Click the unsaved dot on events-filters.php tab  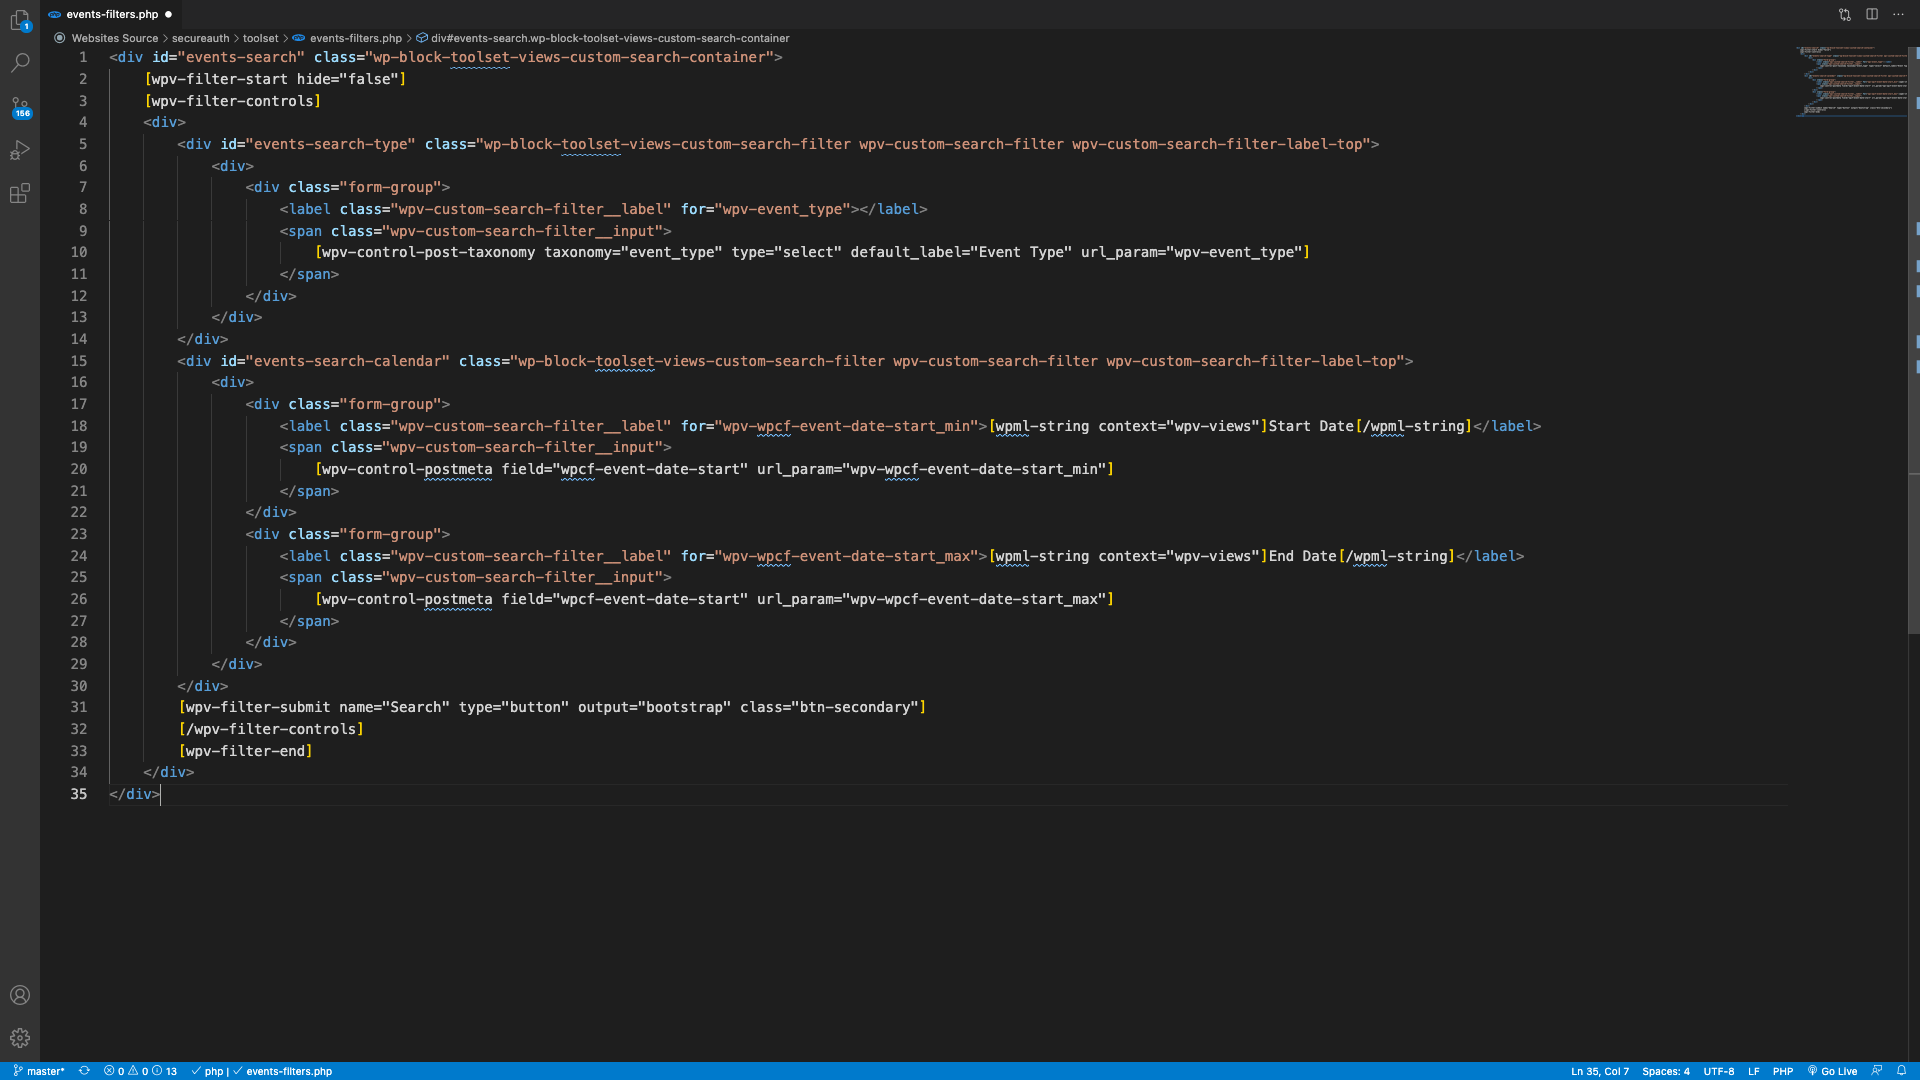pyautogui.click(x=168, y=14)
